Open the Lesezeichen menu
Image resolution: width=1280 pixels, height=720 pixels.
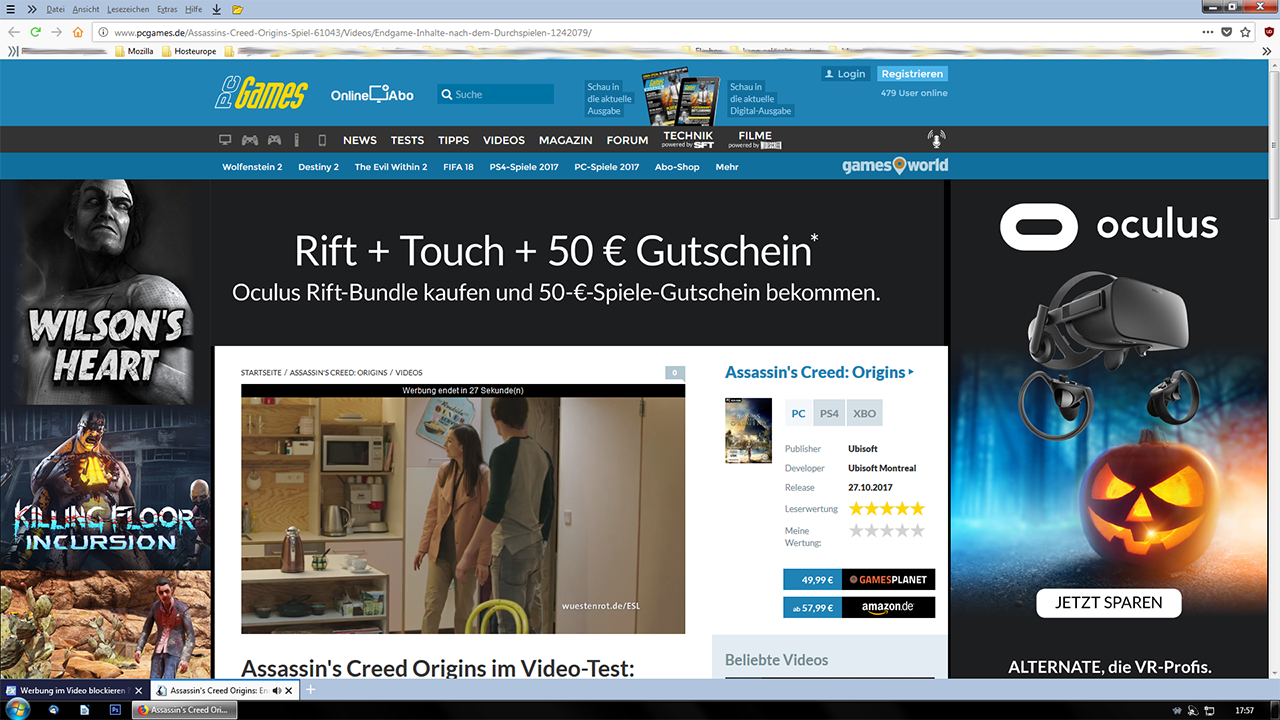point(128,9)
